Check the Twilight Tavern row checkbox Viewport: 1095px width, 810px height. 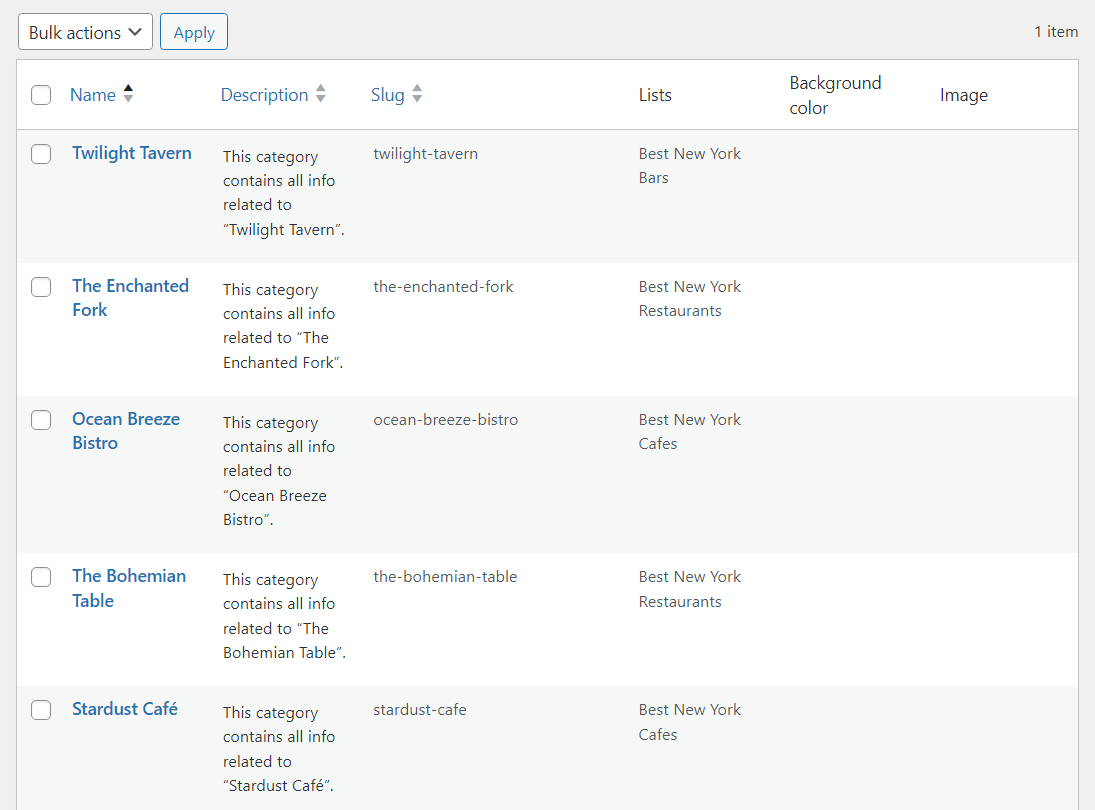point(41,154)
